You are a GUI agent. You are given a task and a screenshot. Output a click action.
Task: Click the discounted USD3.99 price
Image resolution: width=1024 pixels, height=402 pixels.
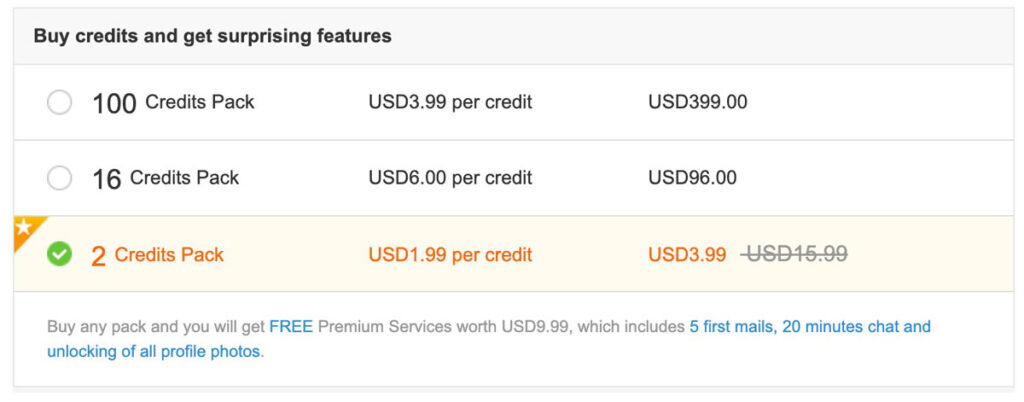click(687, 255)
